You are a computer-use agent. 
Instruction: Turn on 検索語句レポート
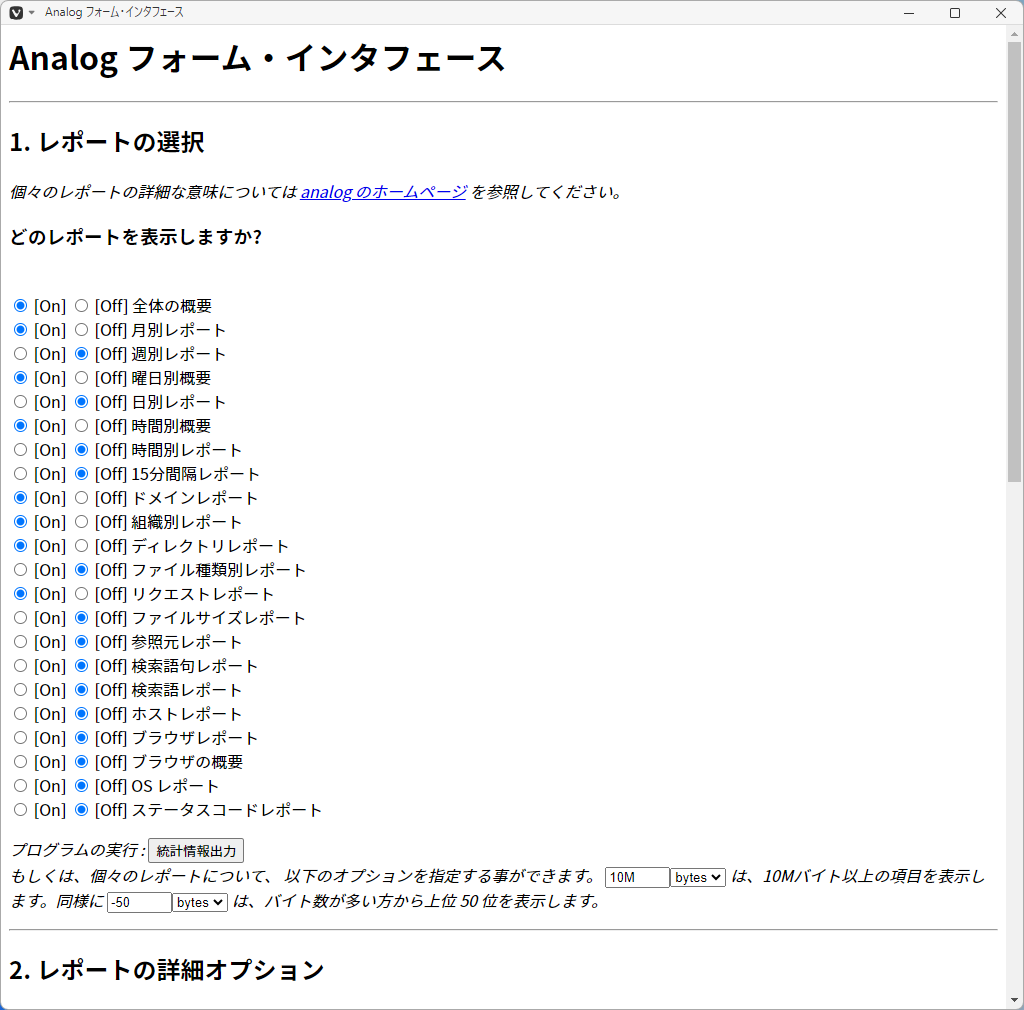coord(20,666)
